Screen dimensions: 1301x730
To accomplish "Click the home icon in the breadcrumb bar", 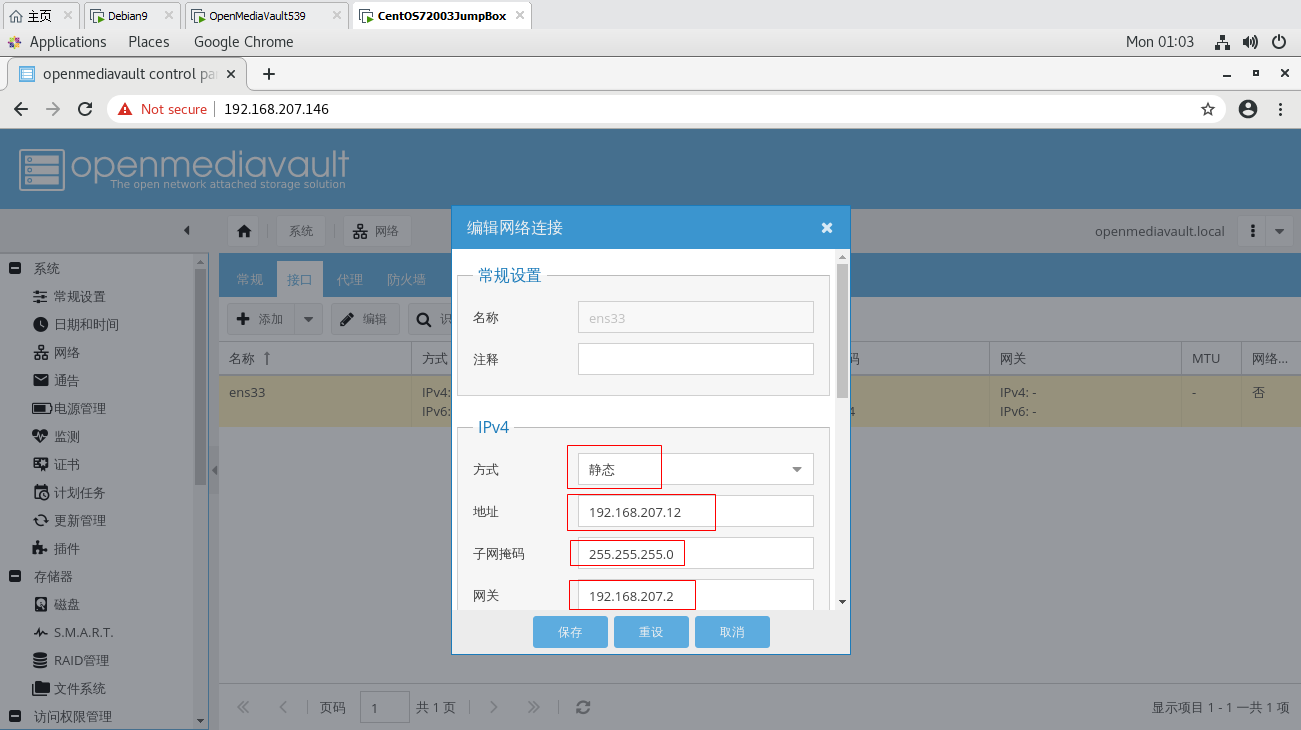I will 243,230.
